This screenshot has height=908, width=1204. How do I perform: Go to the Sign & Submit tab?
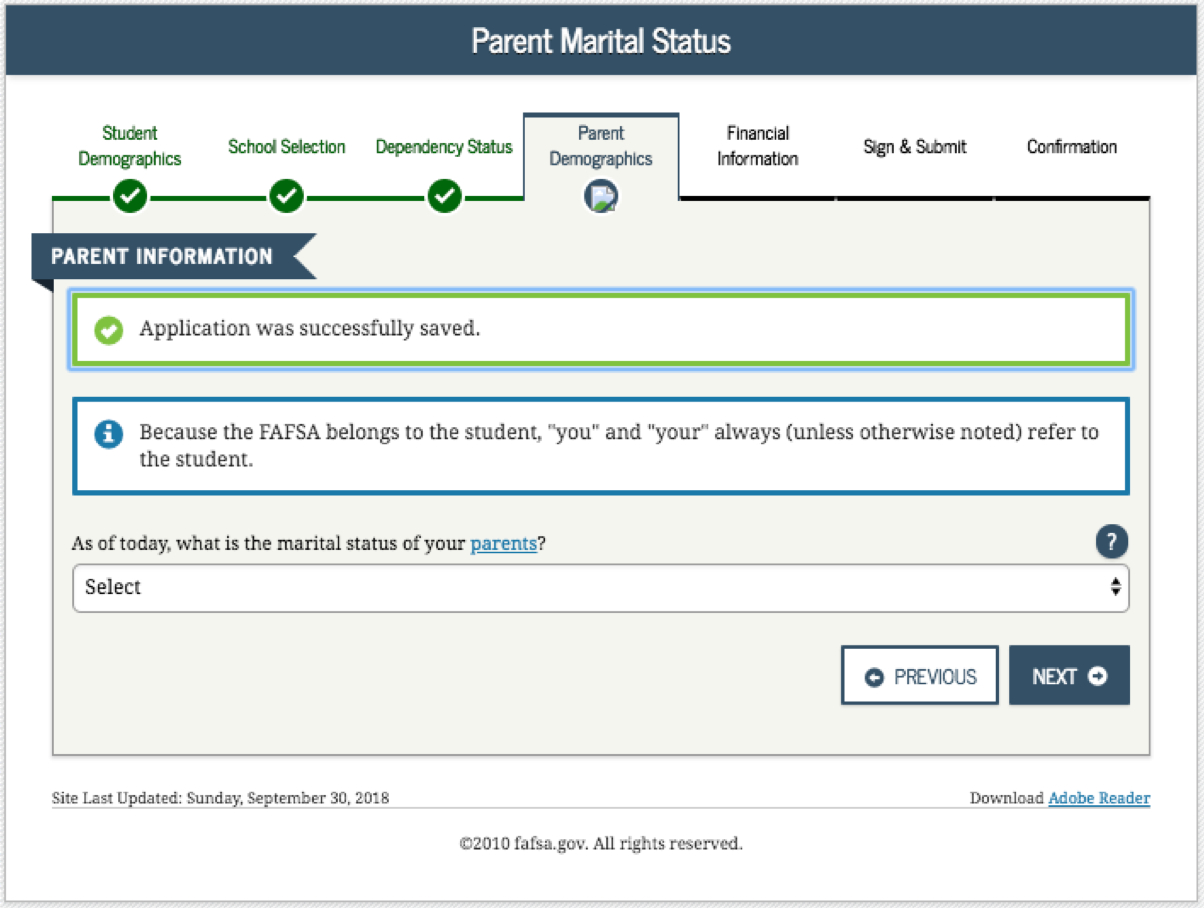[x=915, y=147]
